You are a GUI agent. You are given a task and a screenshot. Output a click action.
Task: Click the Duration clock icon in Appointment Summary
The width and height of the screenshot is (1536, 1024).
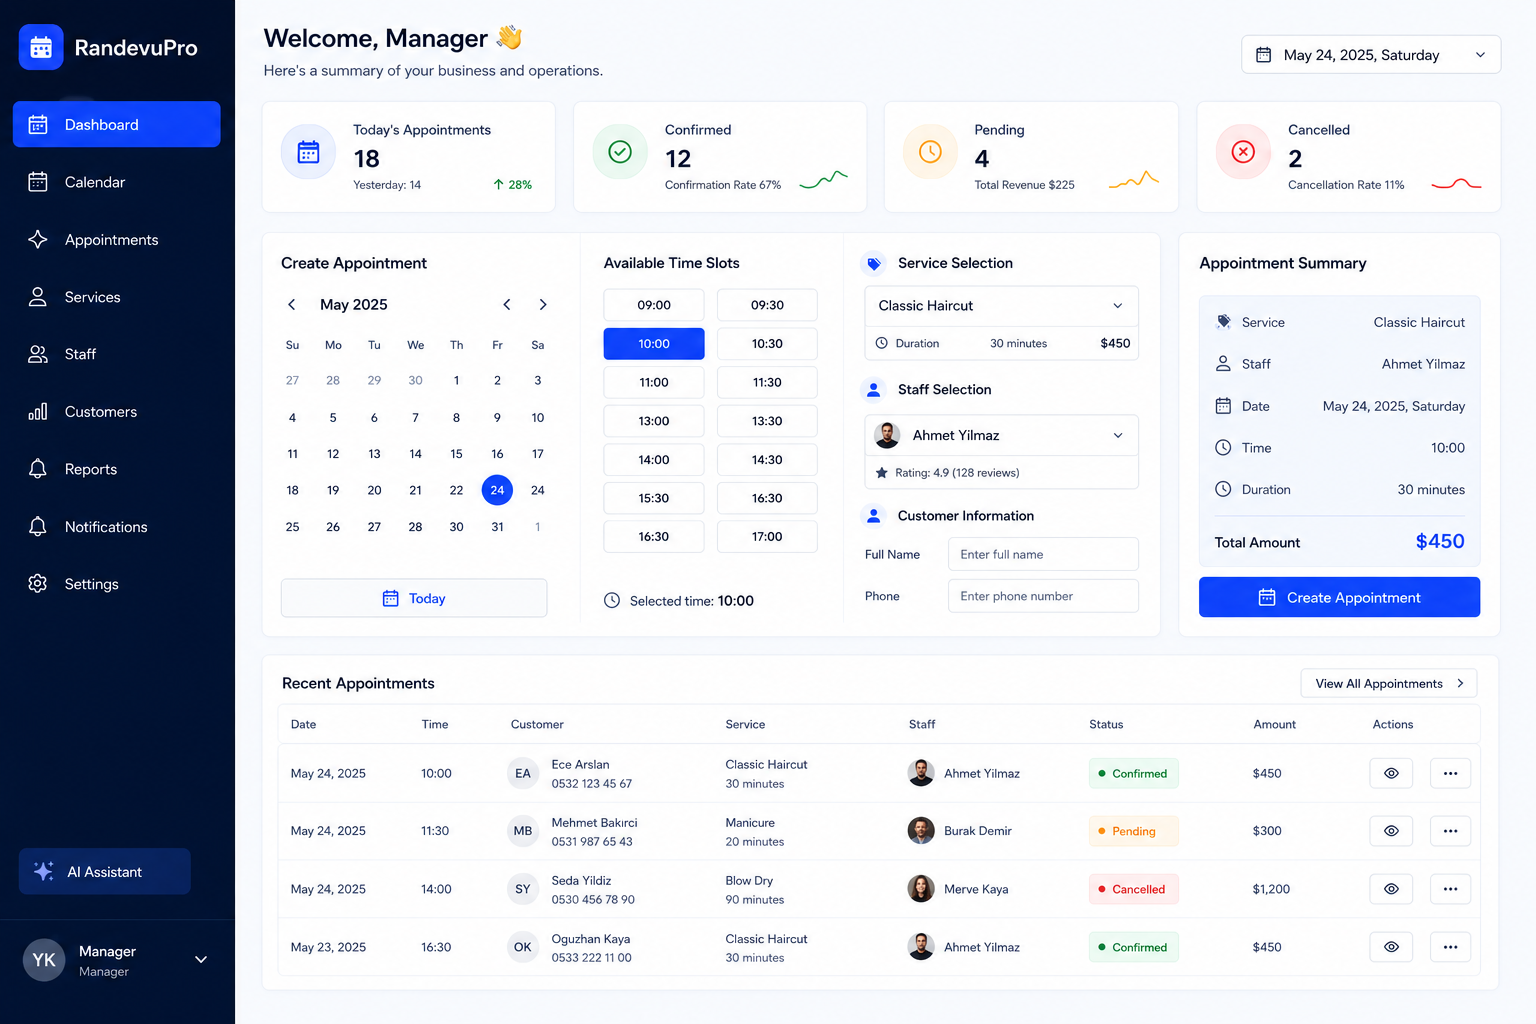pos(1223,490)
